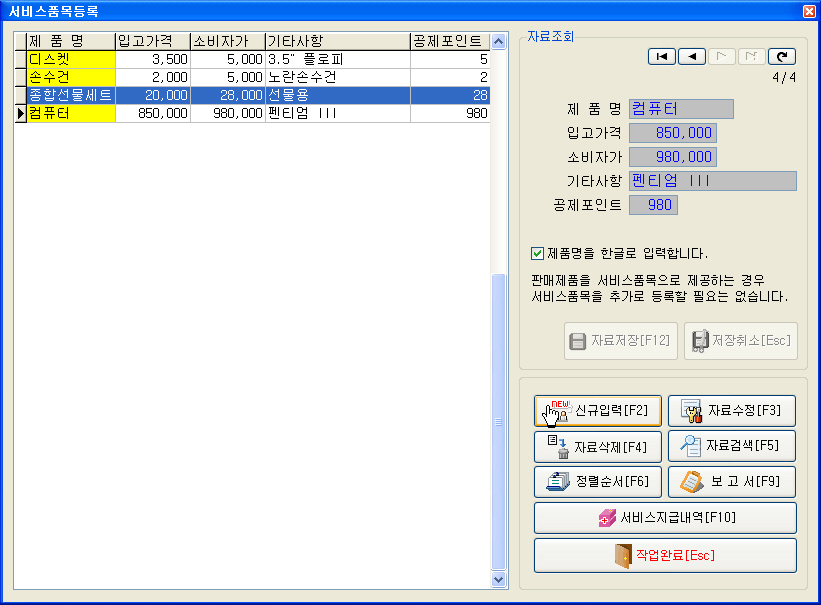Select the 디스켓 row product name
Screen dimensions: 821x605
pos(71,59)
